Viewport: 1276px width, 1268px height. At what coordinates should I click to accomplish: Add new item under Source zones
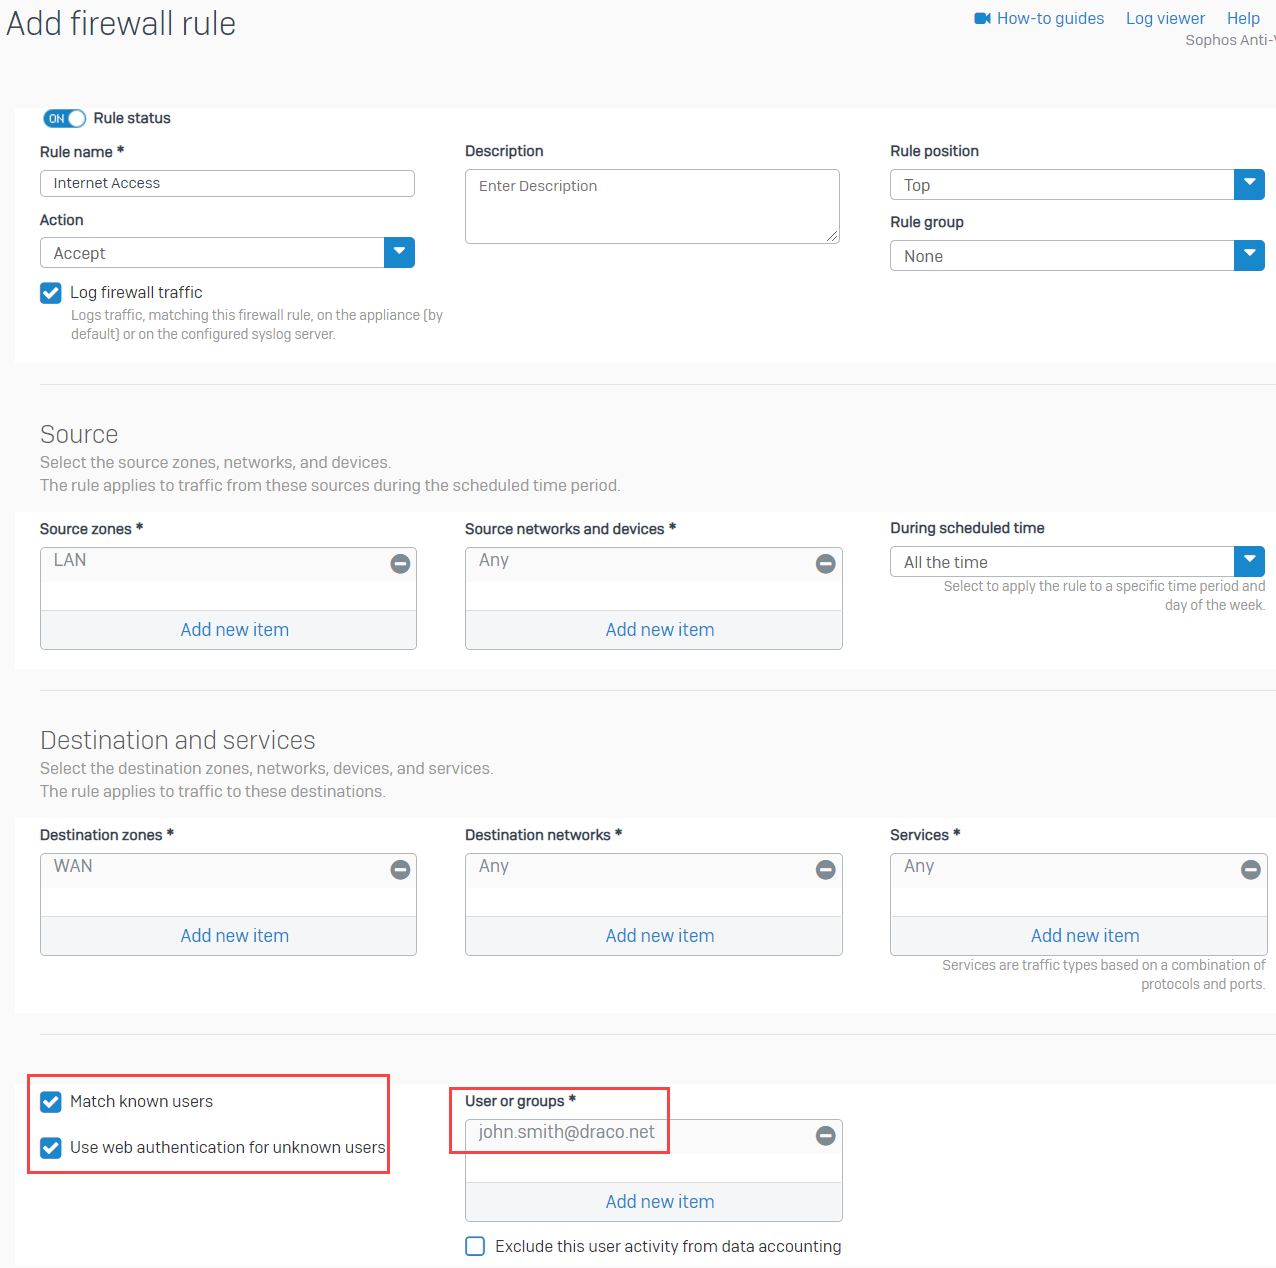click(x=234, y=629)
